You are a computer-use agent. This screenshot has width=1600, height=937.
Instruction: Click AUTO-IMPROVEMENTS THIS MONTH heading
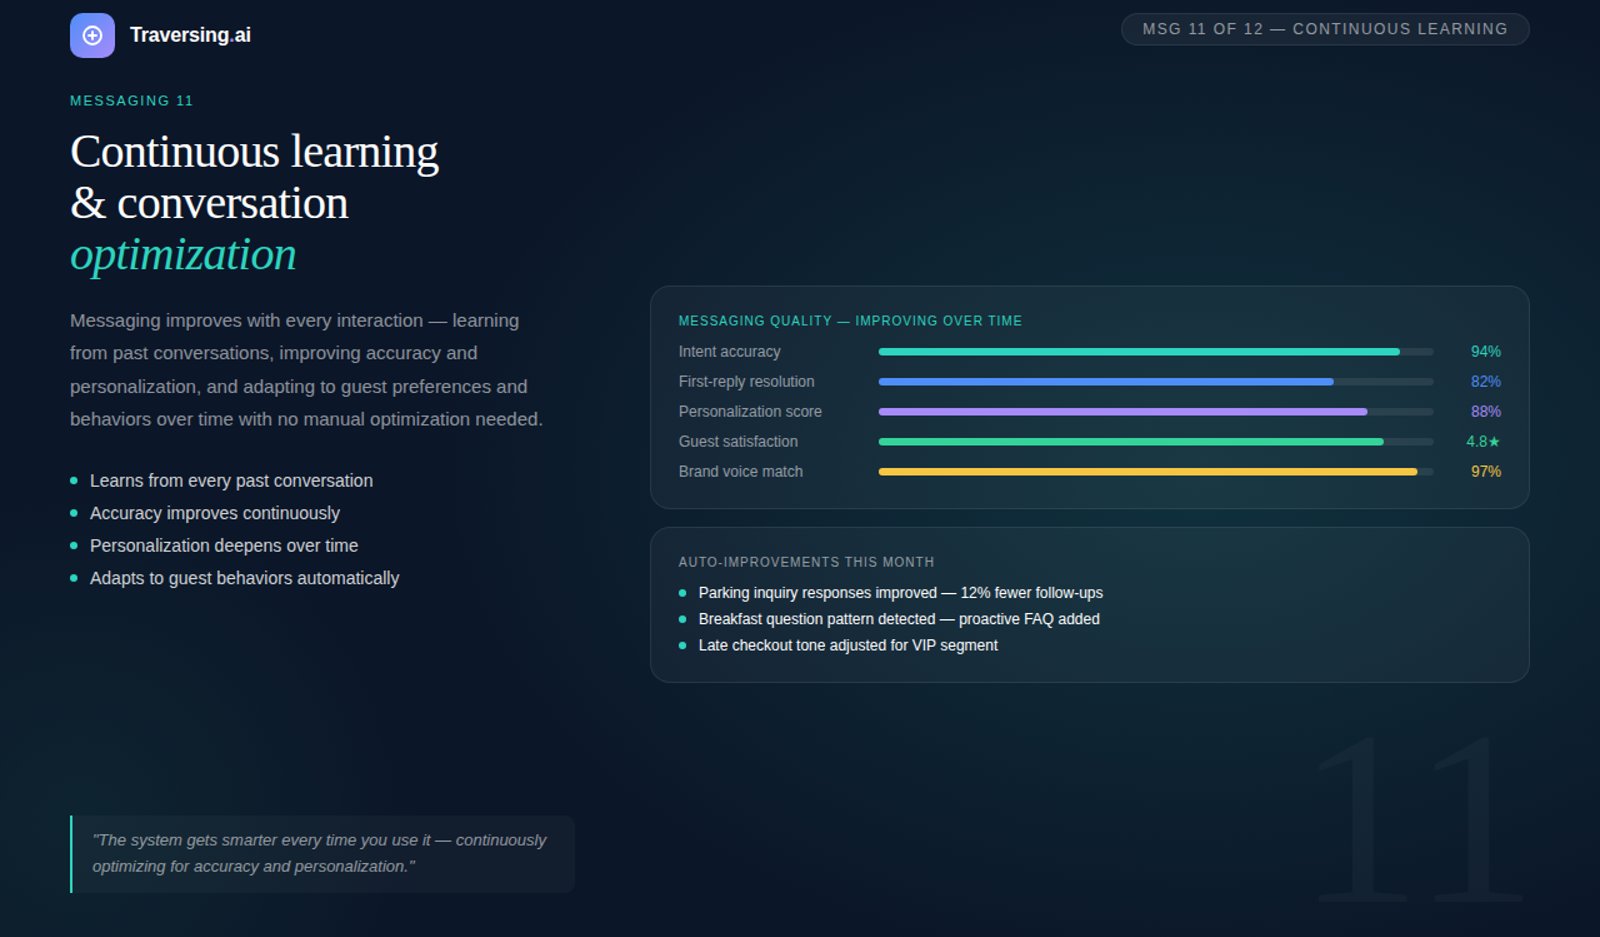pos(806,563)
